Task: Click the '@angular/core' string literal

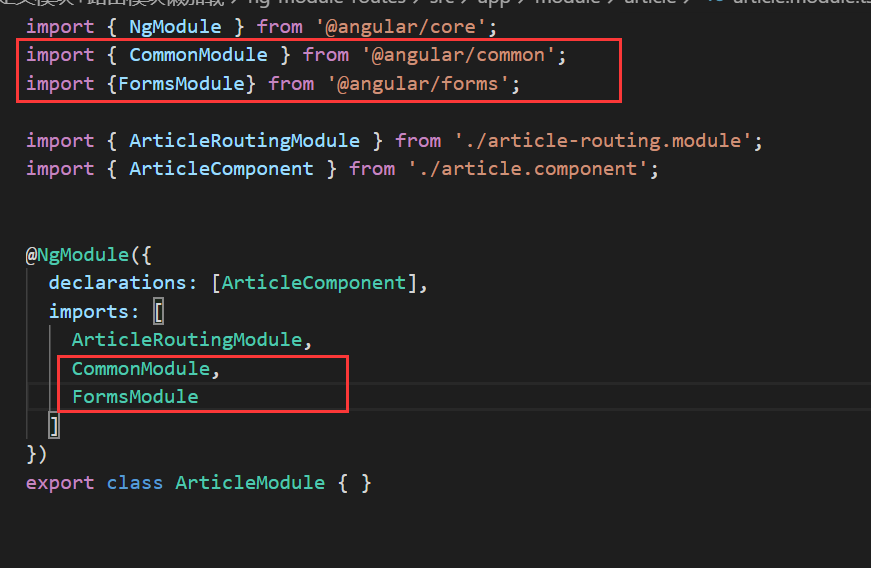Action: click(x=401, y=27)
